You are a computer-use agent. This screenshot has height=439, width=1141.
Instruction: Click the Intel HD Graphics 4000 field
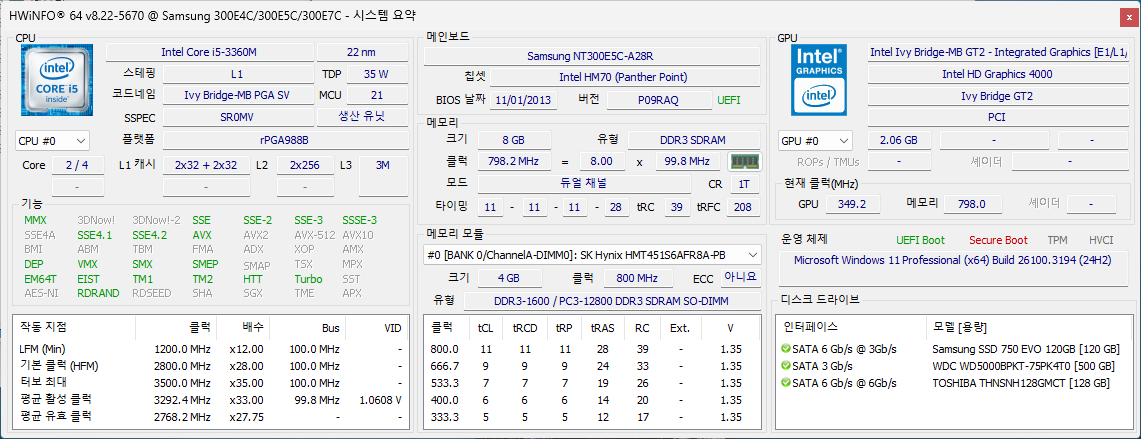(997, 74)
